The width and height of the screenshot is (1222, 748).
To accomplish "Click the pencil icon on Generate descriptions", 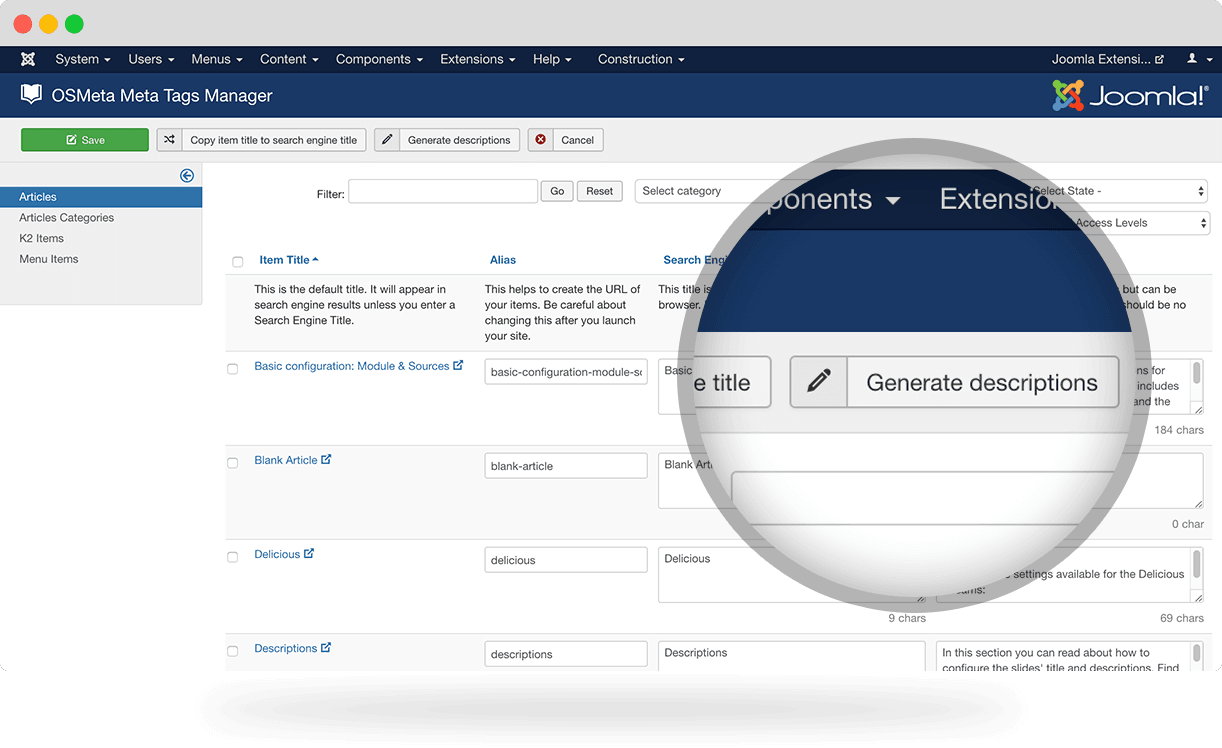I will point(387,140).
